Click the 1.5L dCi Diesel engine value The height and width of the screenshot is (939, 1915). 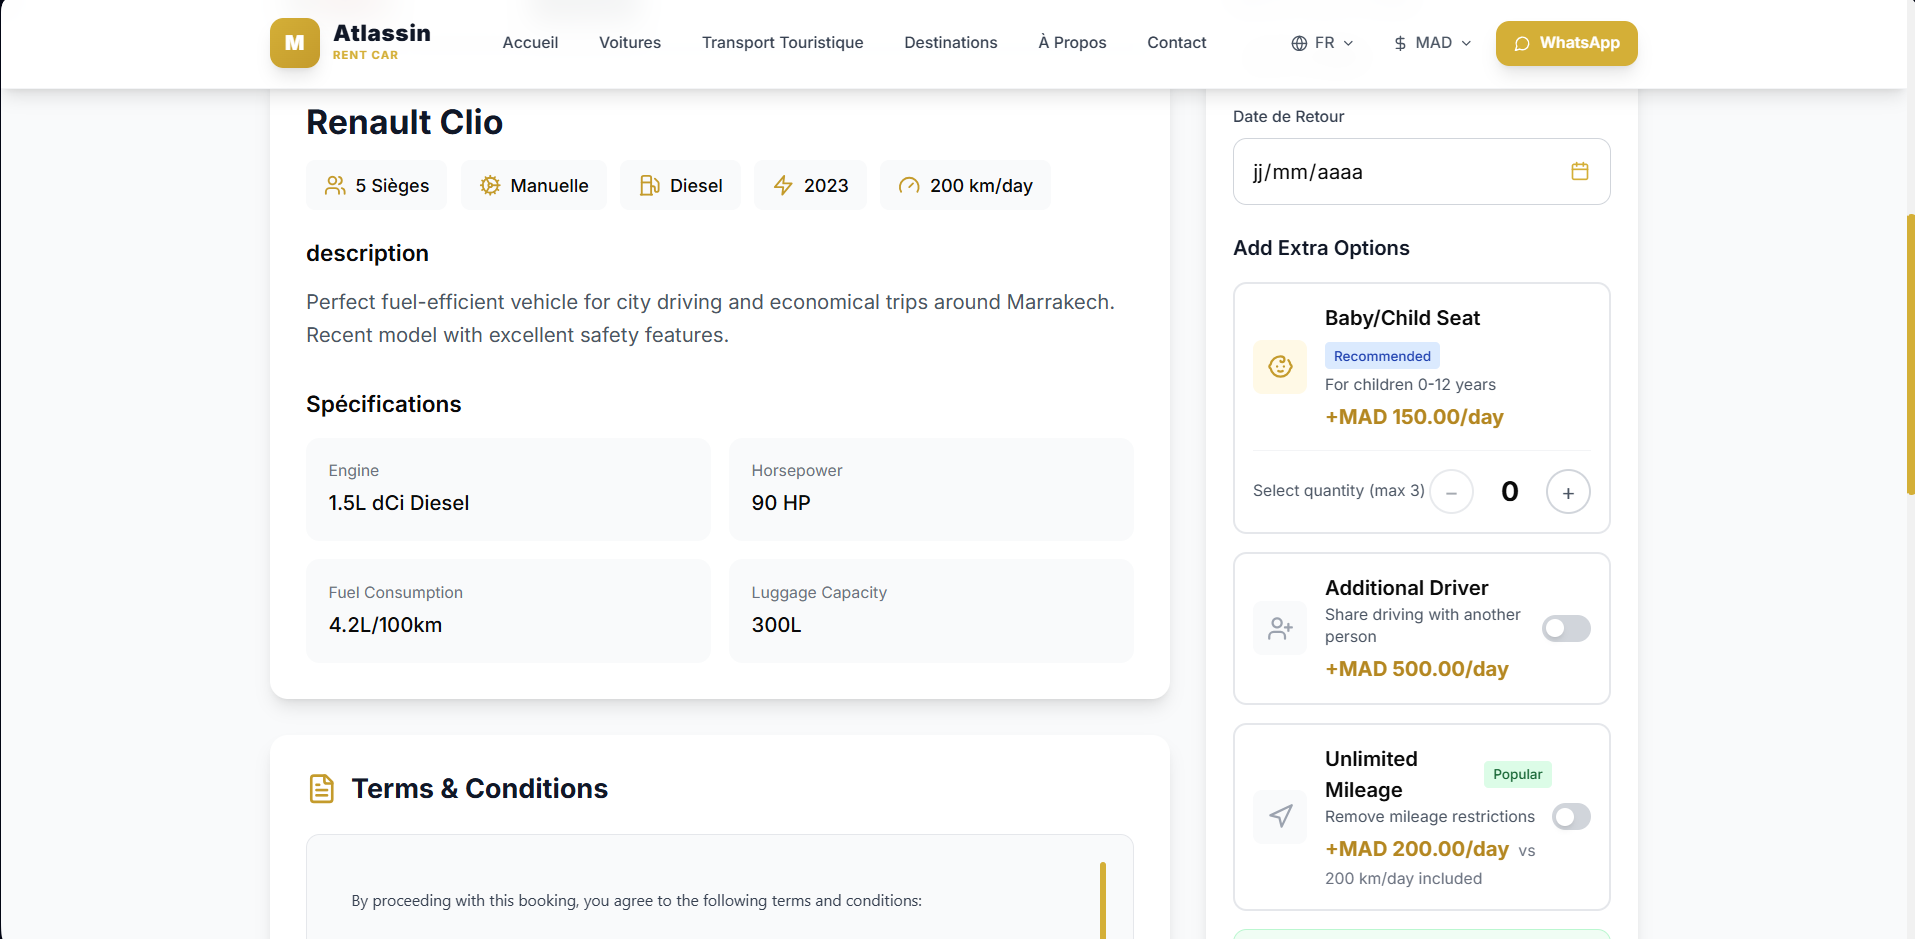pos(399,503)
